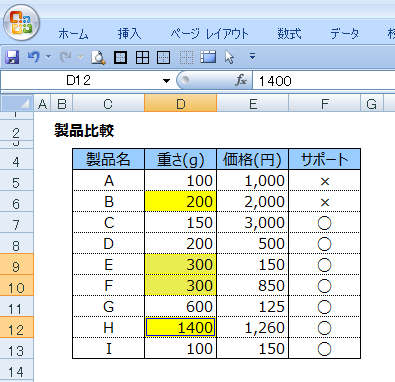Select the weight cell 150 in row 7
Viewport: 395px width, 382px height.
point(181,222)
